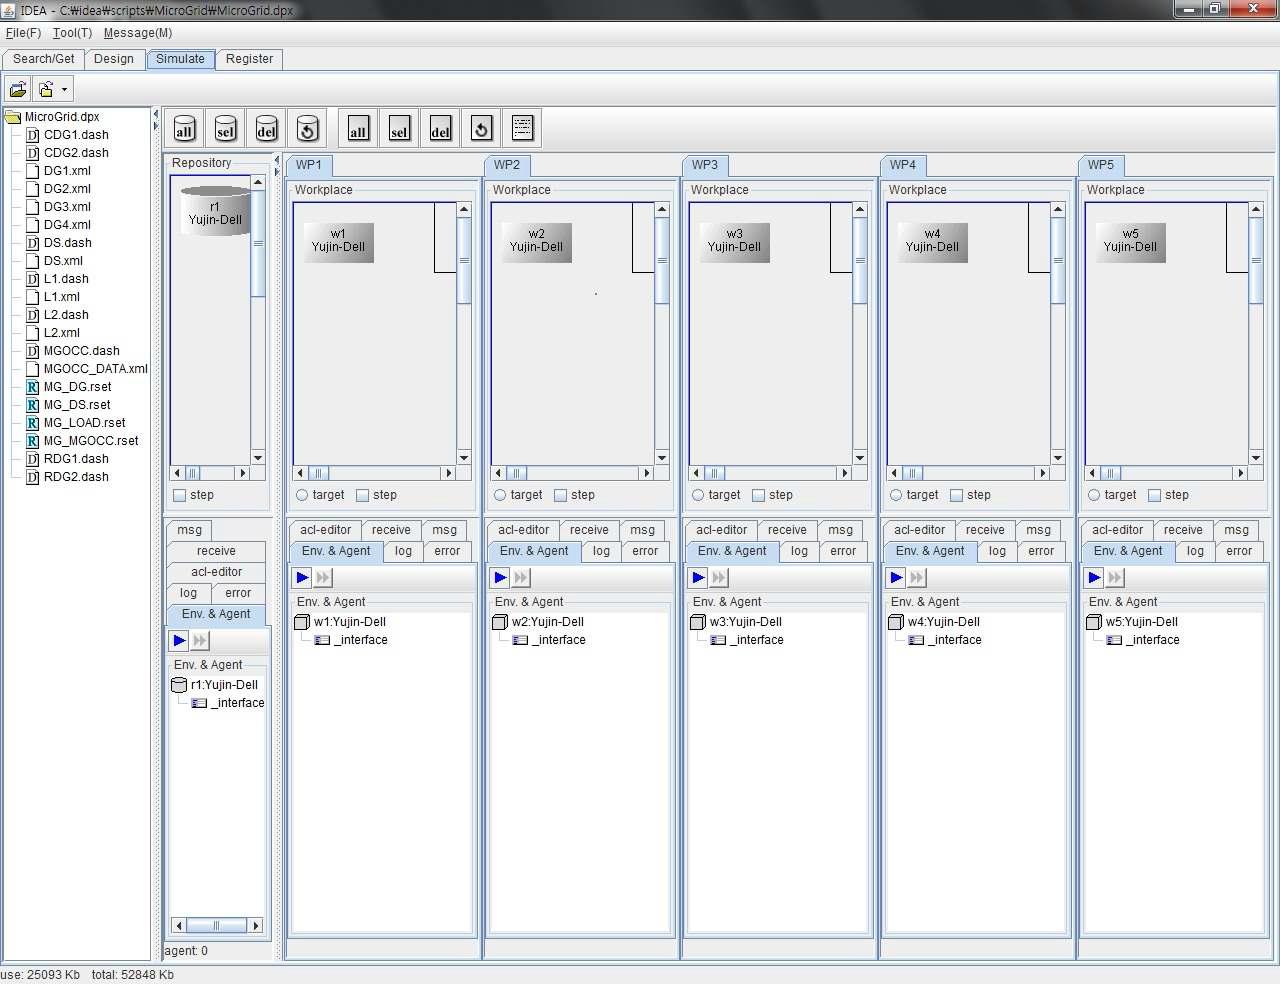The image size is (1280, 984).
Task: Click the repository panel play button
Action: [x=179, y=640]
